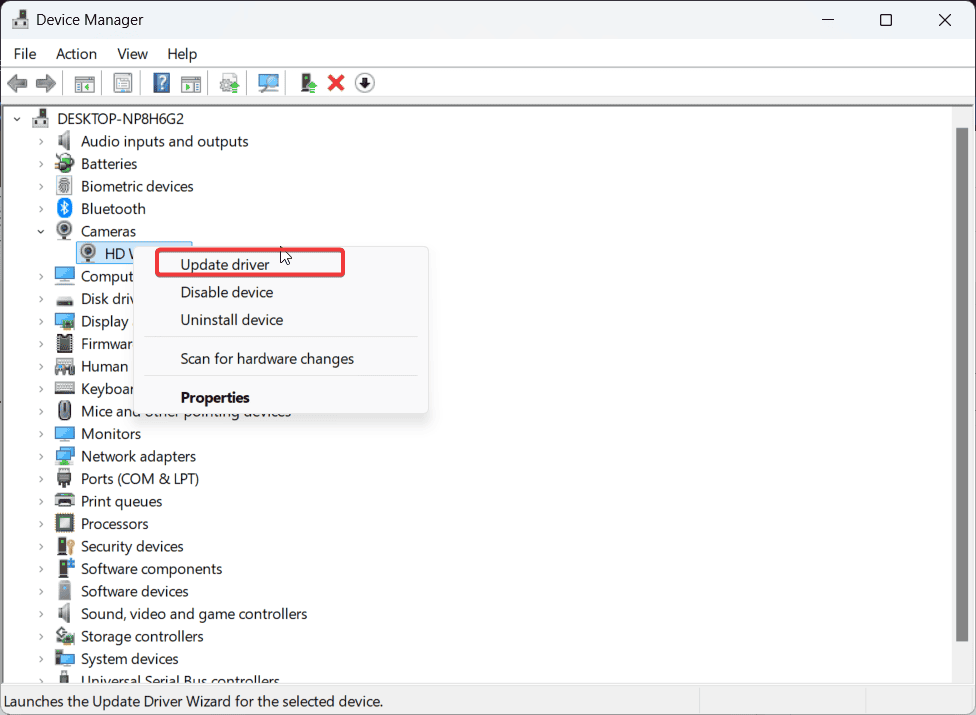This screenshot has height=715, width=976.
Task: Click the Storage controllers icon
Action: pos(65,636)
